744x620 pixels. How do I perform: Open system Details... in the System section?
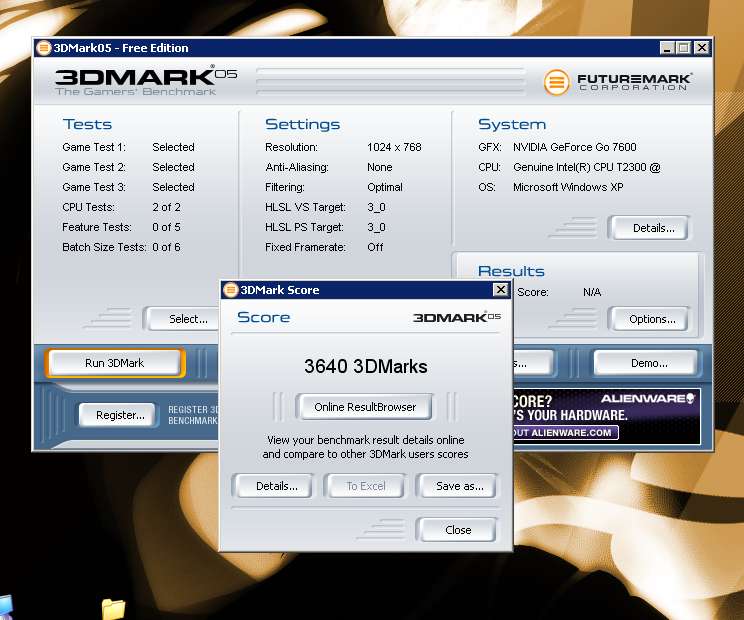tap(650, 228)
